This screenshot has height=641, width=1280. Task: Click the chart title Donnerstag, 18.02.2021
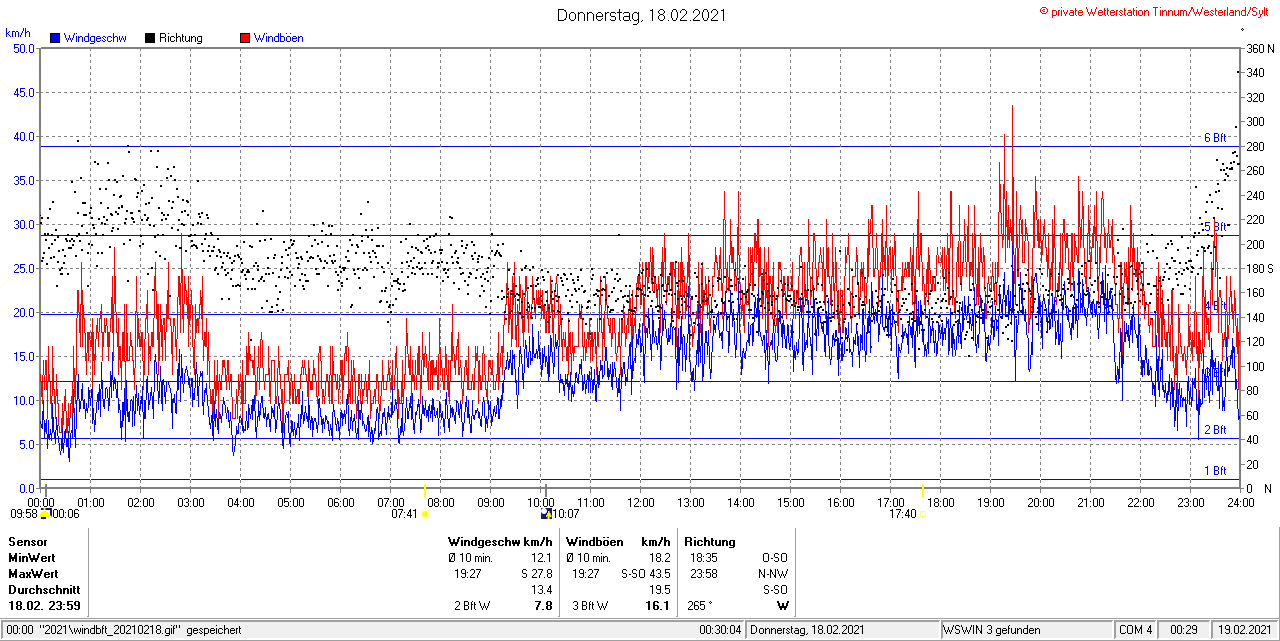641,15
